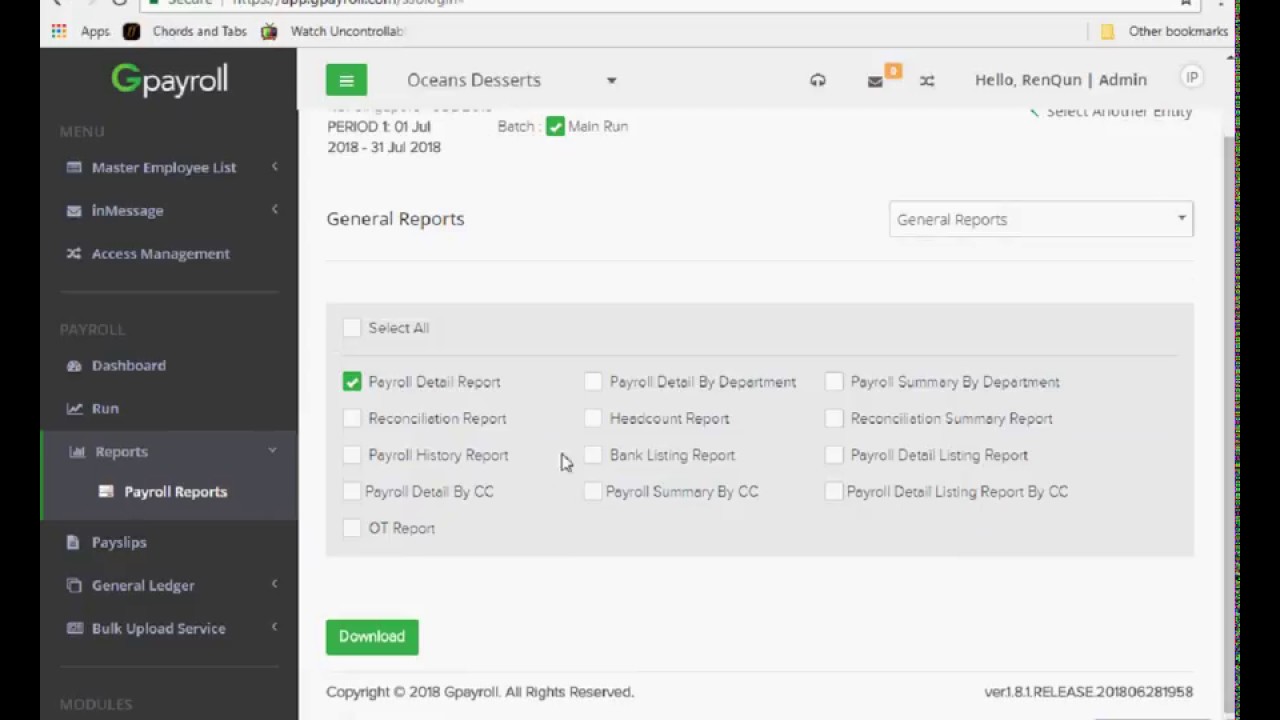This screenshot has height=720, width=1280.
Task: Open the mail notifications envelope icon
Action: click(x=875, y=81)
